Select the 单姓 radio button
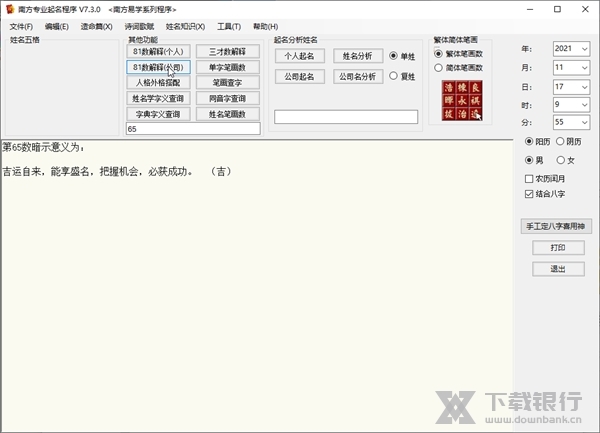Screen dimensions: 600x433 (x=393, y=56)
